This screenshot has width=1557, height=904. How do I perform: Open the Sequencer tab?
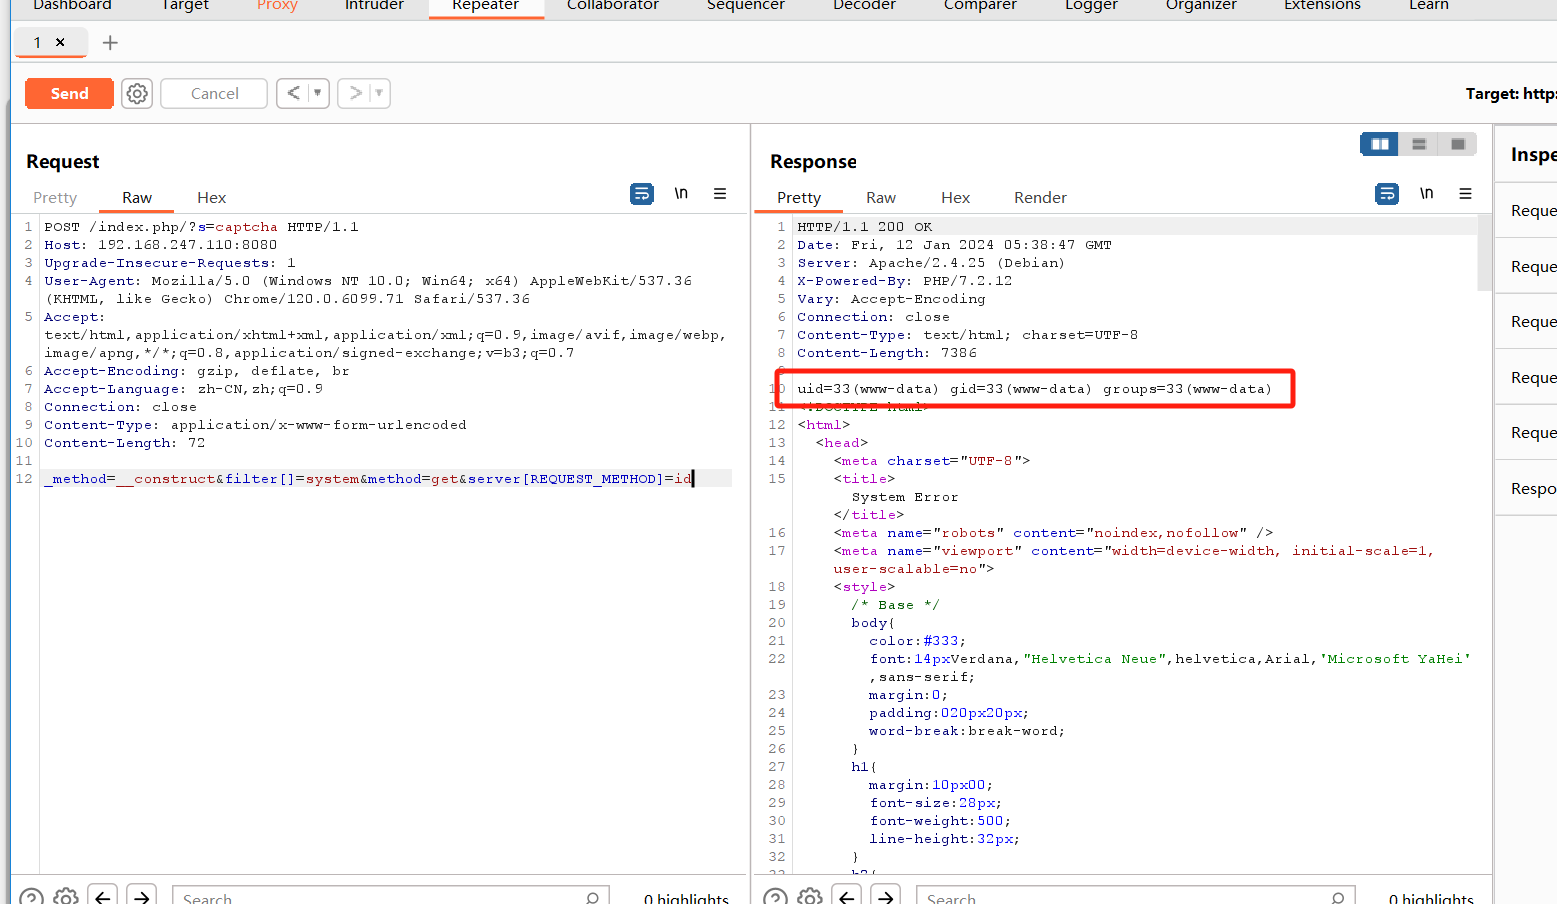745,5
